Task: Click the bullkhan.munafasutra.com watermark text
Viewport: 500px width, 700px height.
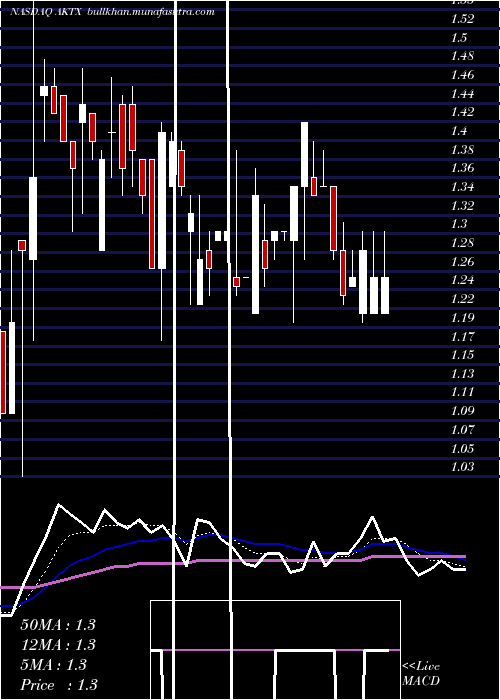Action: point(151,12)
